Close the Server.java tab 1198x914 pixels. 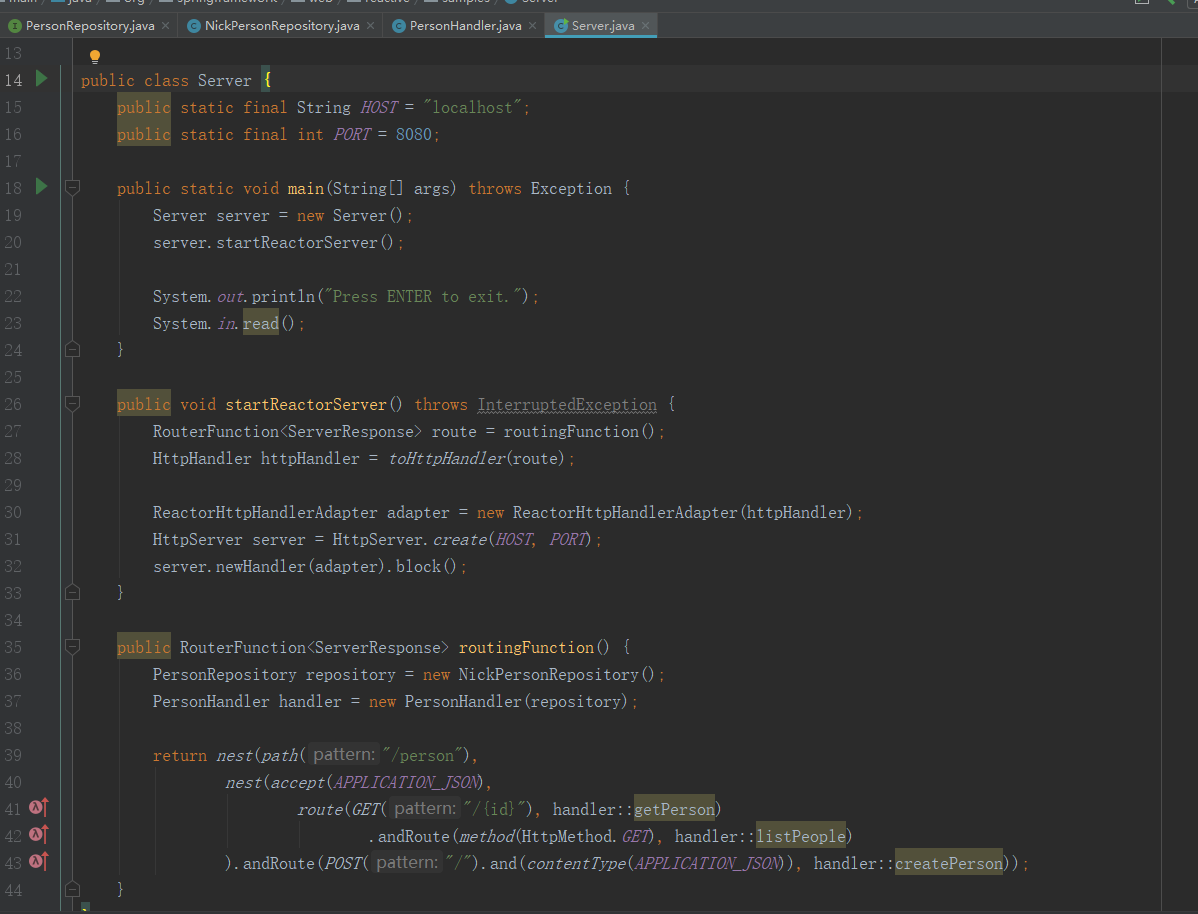tap(646, 25)
